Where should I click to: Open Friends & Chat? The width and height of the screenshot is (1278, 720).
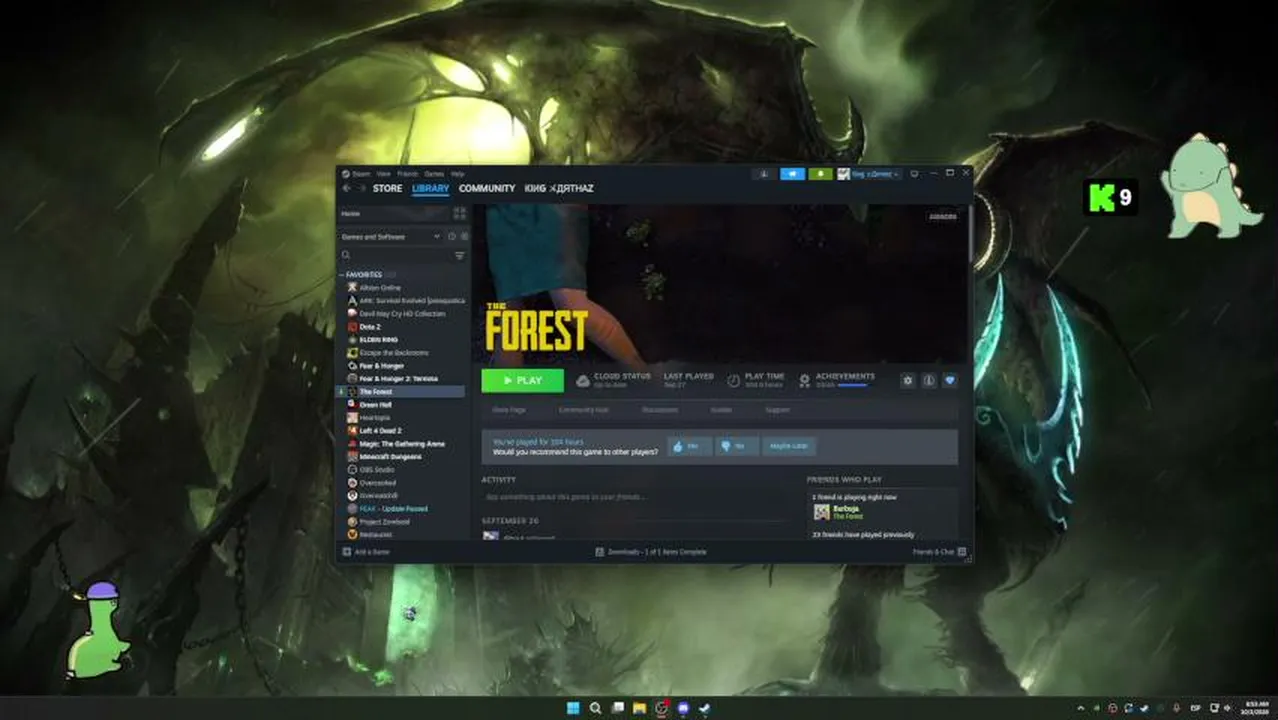click(x=939, y=552)
